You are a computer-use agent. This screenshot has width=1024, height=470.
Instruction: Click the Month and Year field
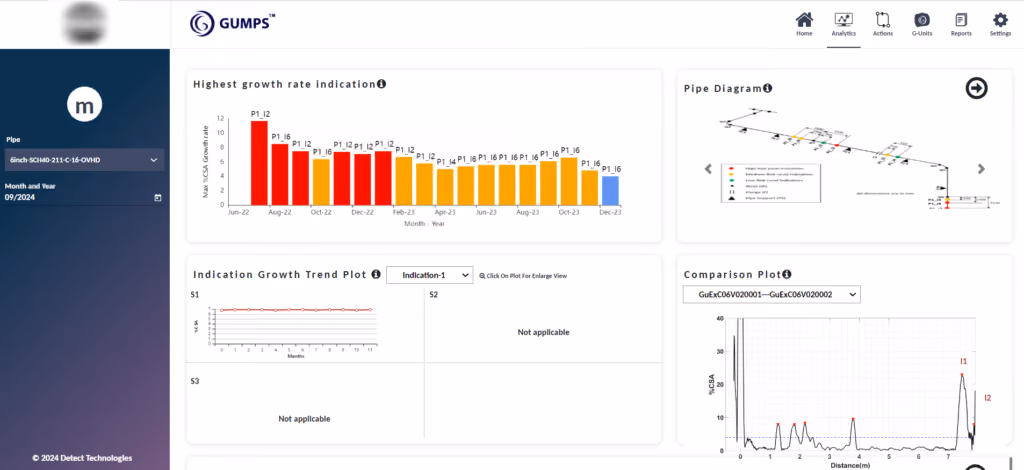click(84, 197)
